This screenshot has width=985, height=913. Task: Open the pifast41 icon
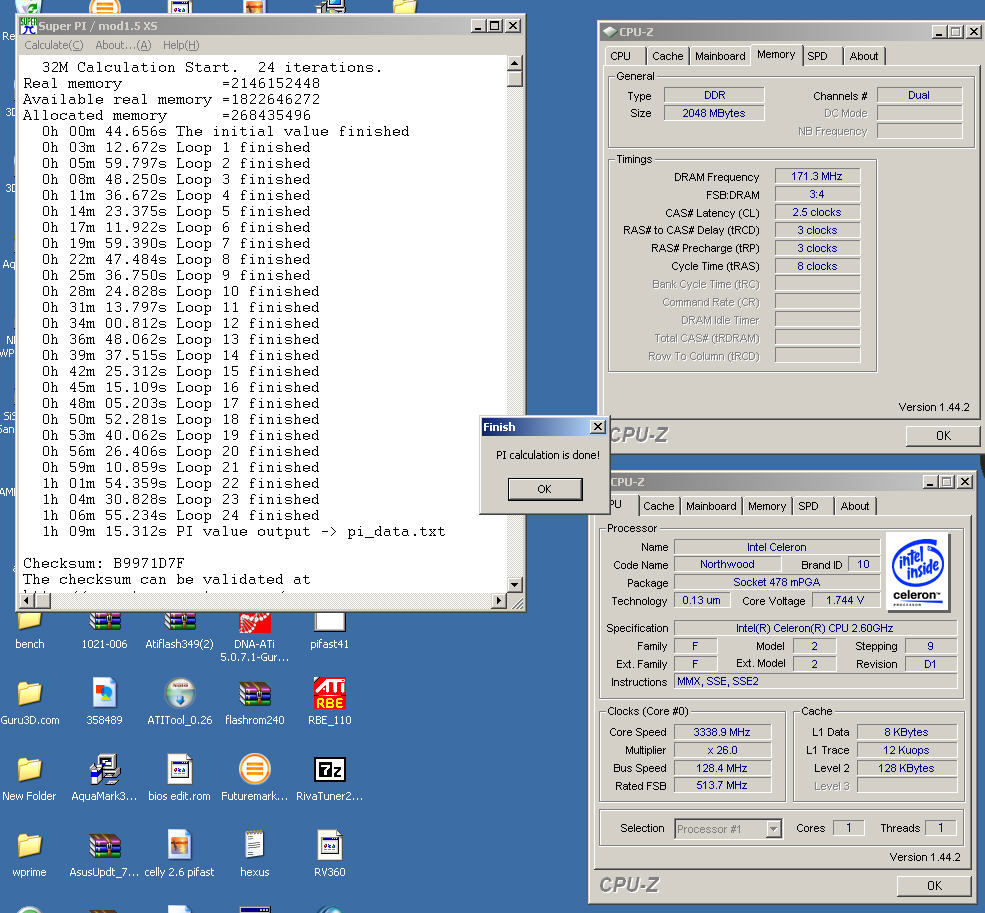[x=329, y=622]
